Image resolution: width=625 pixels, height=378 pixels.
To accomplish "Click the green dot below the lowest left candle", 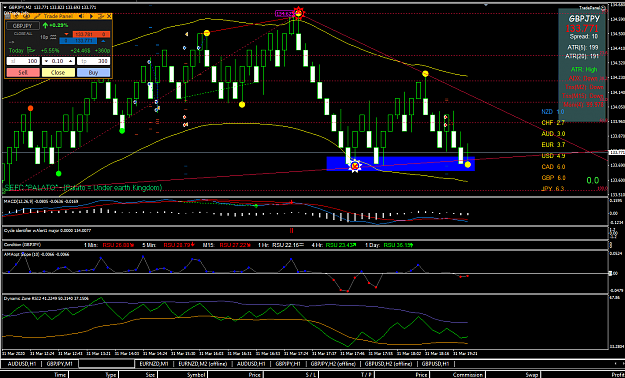I will coord(59,173).
